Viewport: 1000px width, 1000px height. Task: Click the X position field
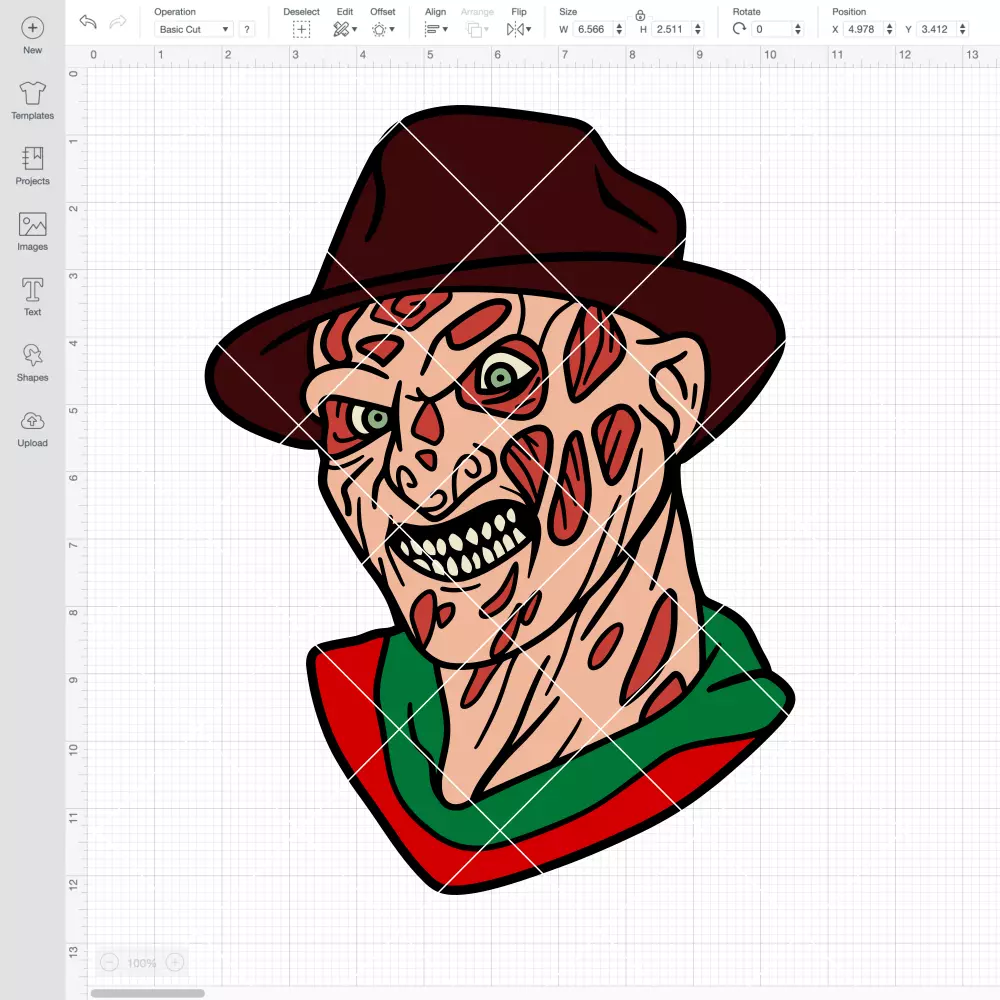coord(864,29)
